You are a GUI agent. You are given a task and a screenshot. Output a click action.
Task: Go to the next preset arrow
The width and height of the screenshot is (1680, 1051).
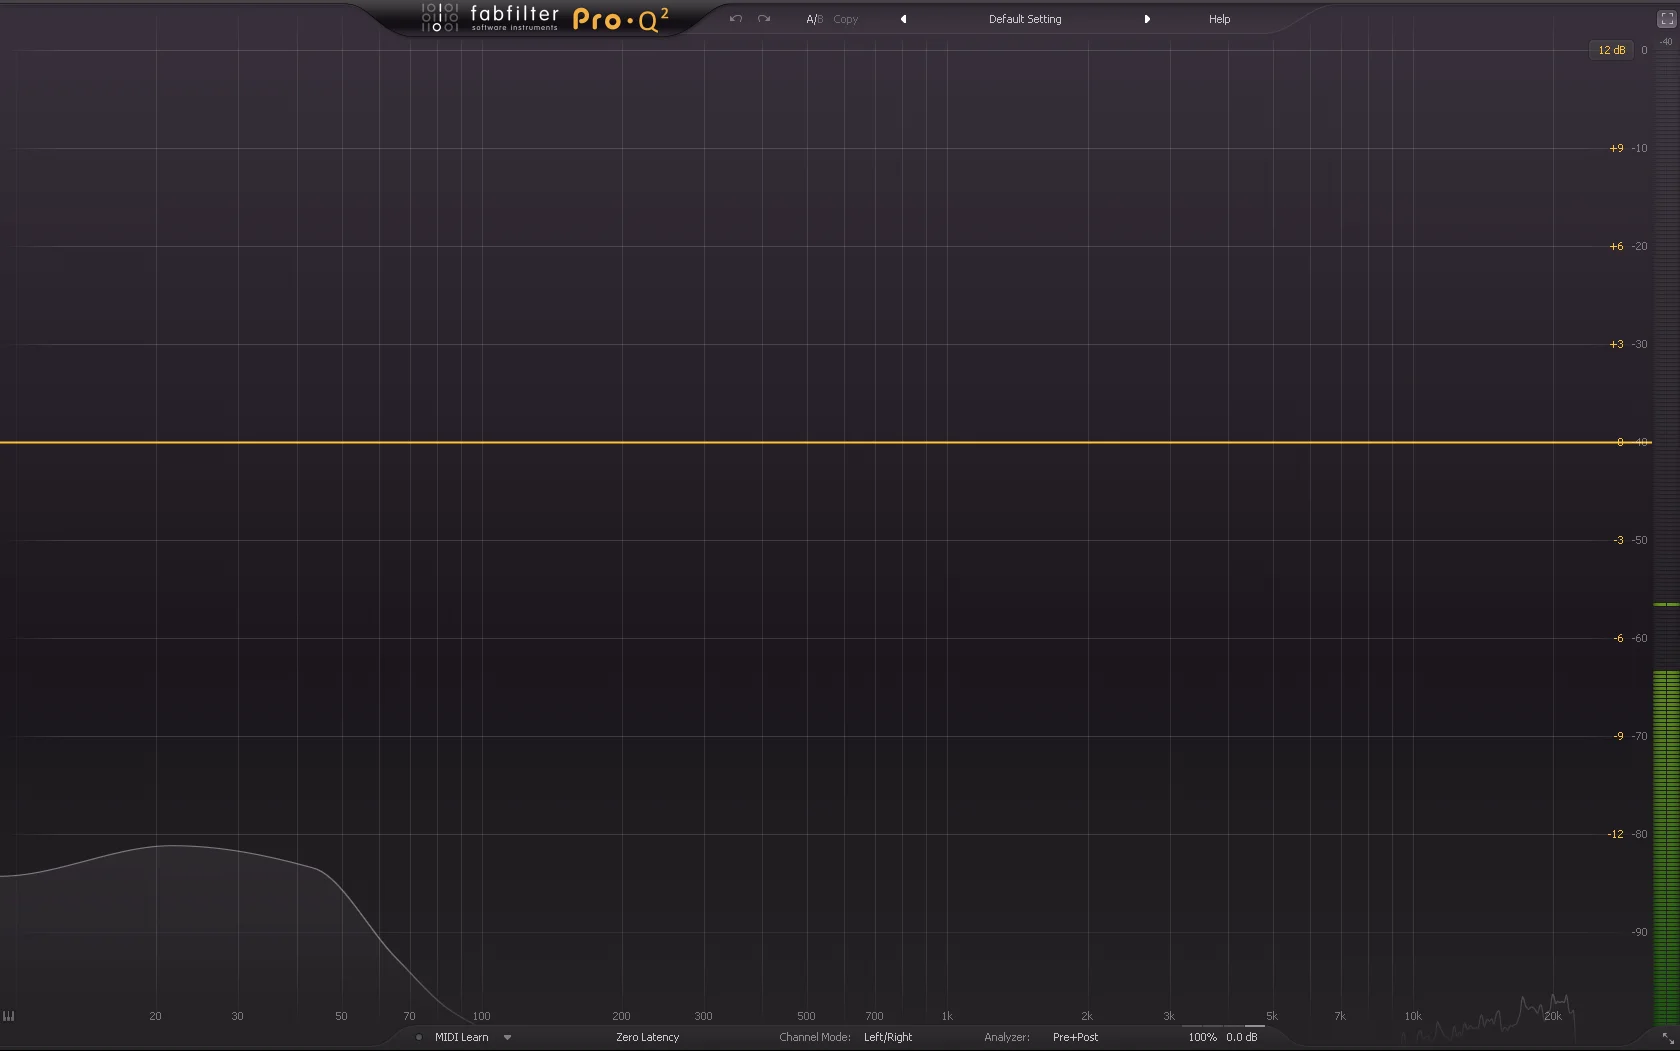click(x=1147, y=19)
